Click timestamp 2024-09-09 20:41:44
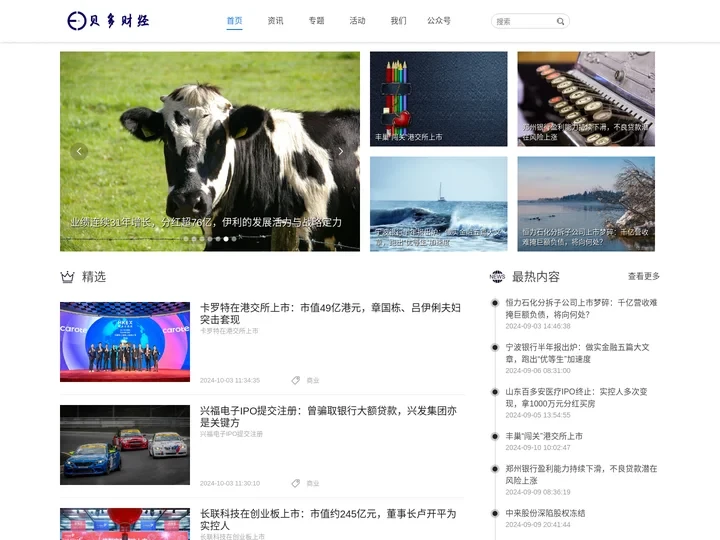The width and height of the screenshot is (720, 540). tap(538, 524)
